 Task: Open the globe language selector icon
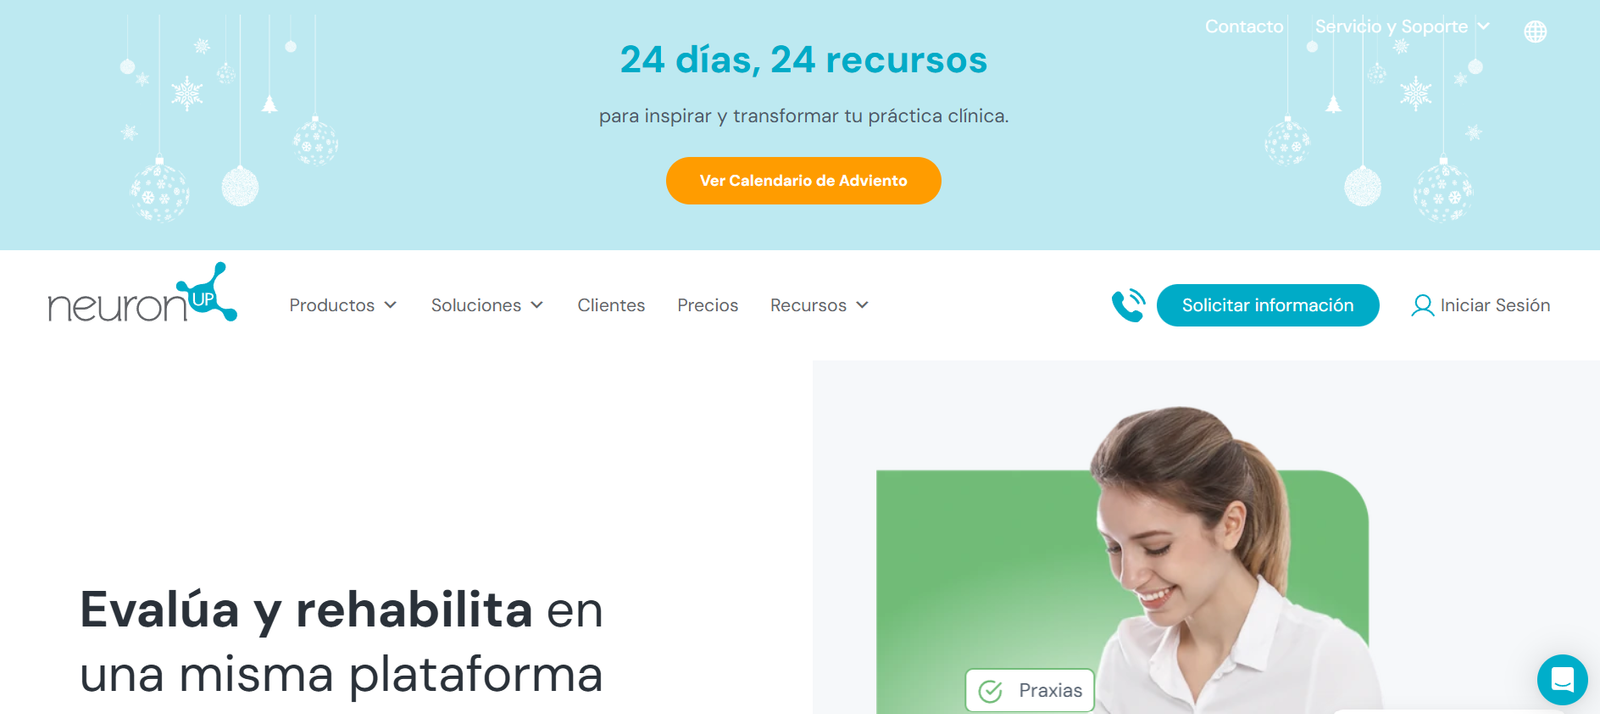pyautogui.click(x=1535, y=32)
